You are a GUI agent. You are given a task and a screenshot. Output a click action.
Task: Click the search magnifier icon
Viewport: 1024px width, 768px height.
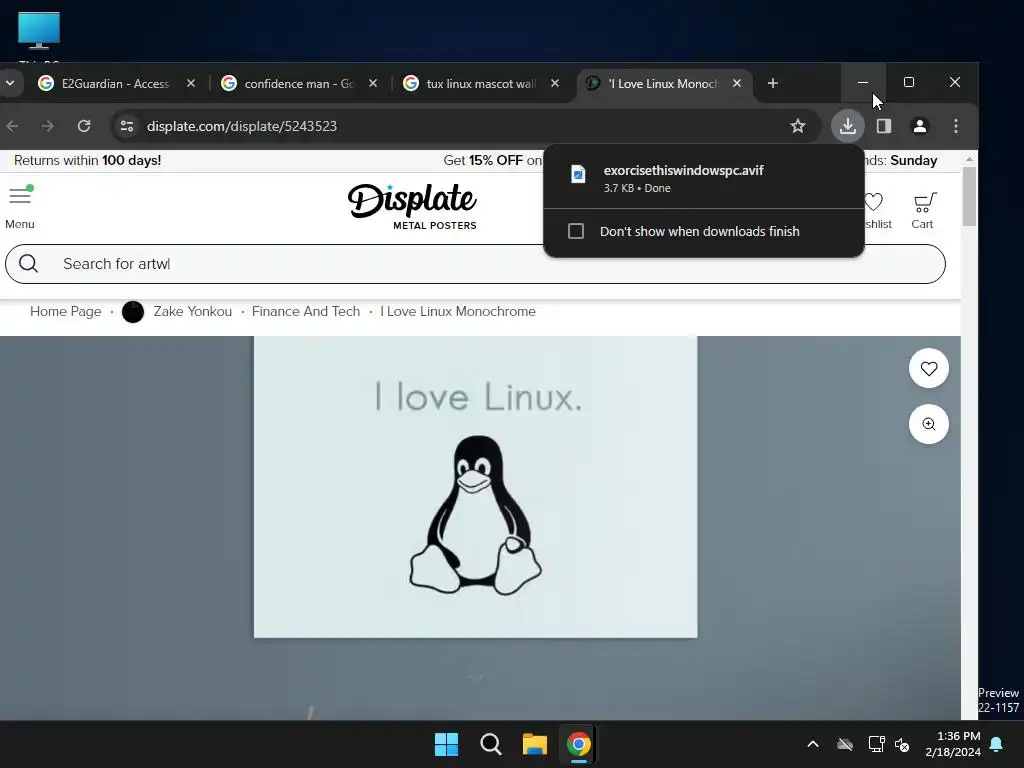click(x=28, y=264)
